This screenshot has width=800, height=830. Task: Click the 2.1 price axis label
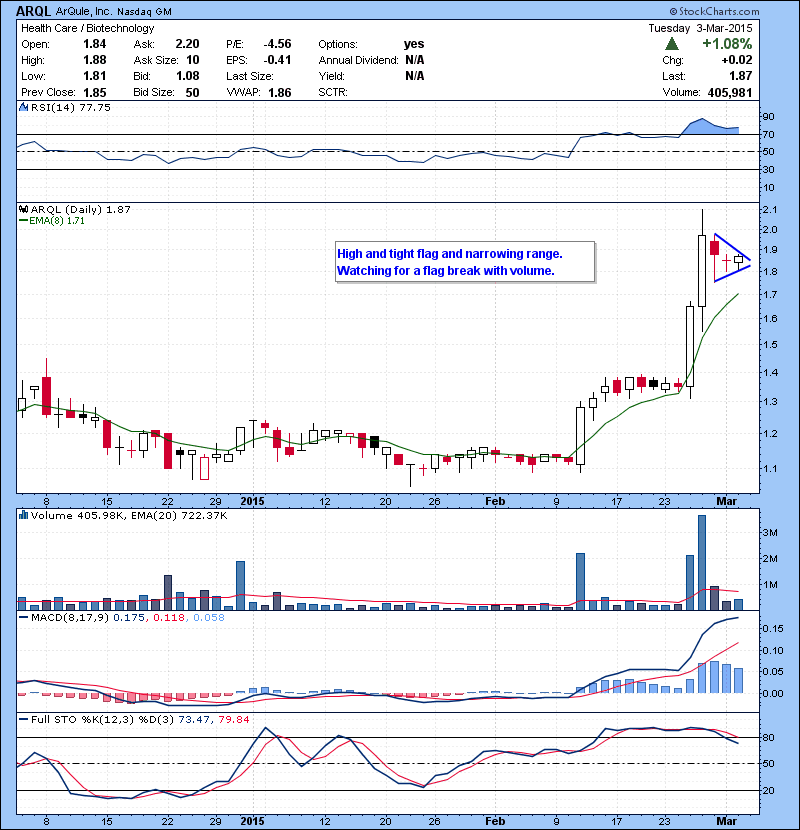click(x=769, y=210)
